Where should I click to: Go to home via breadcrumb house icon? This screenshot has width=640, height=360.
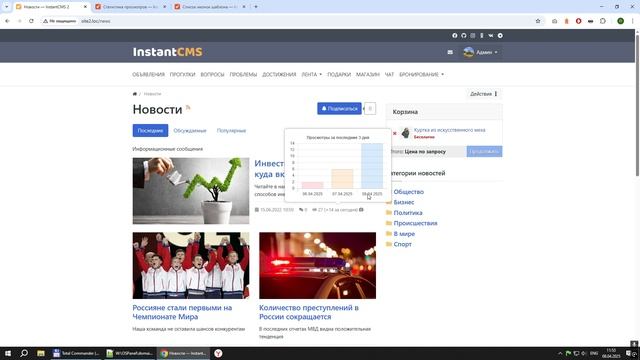point(135,94)
